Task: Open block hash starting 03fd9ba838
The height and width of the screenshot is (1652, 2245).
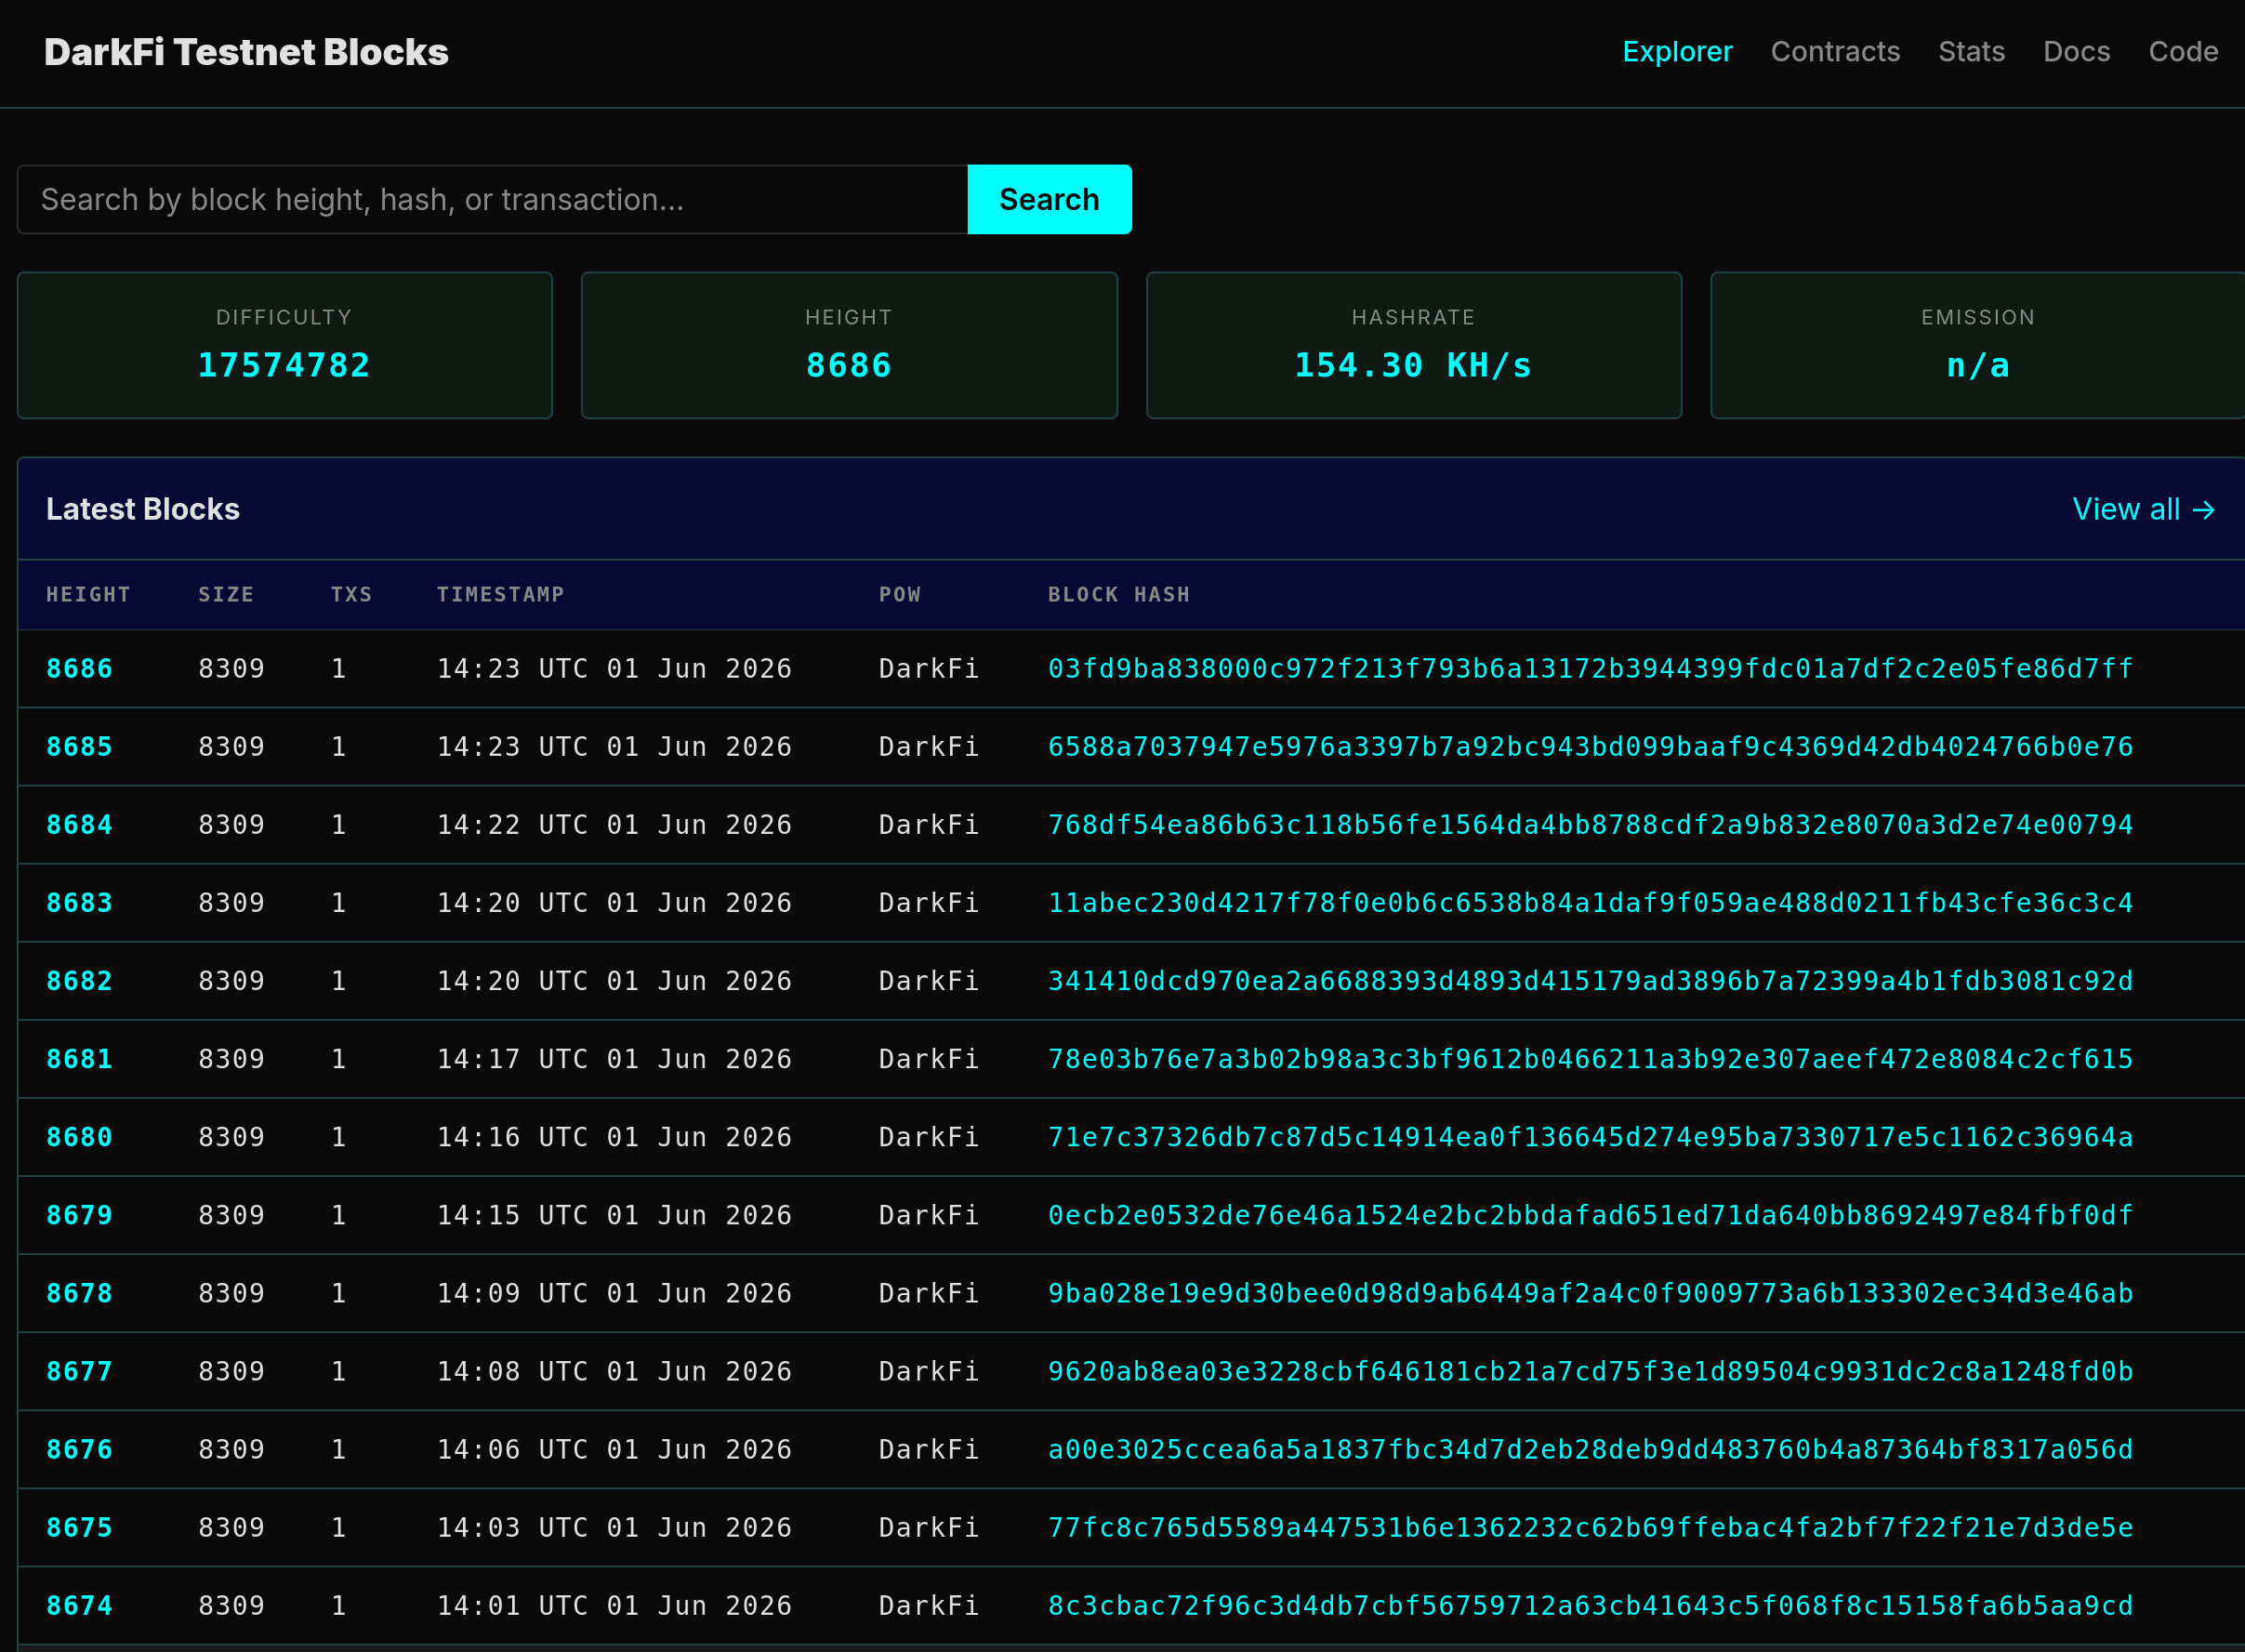Action: point(1590,669)
